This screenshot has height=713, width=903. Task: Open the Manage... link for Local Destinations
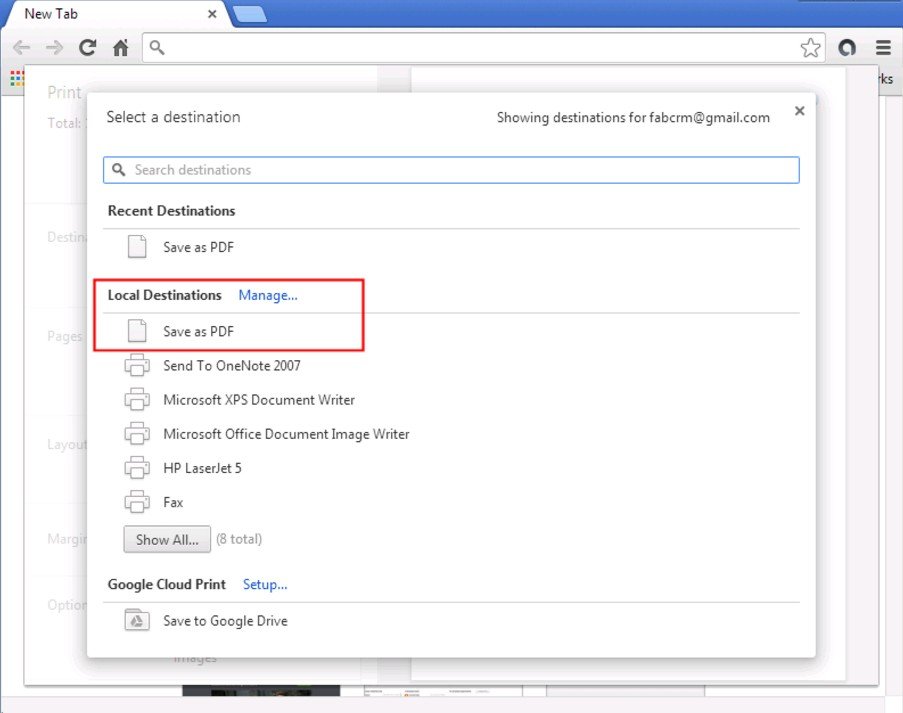268,295
